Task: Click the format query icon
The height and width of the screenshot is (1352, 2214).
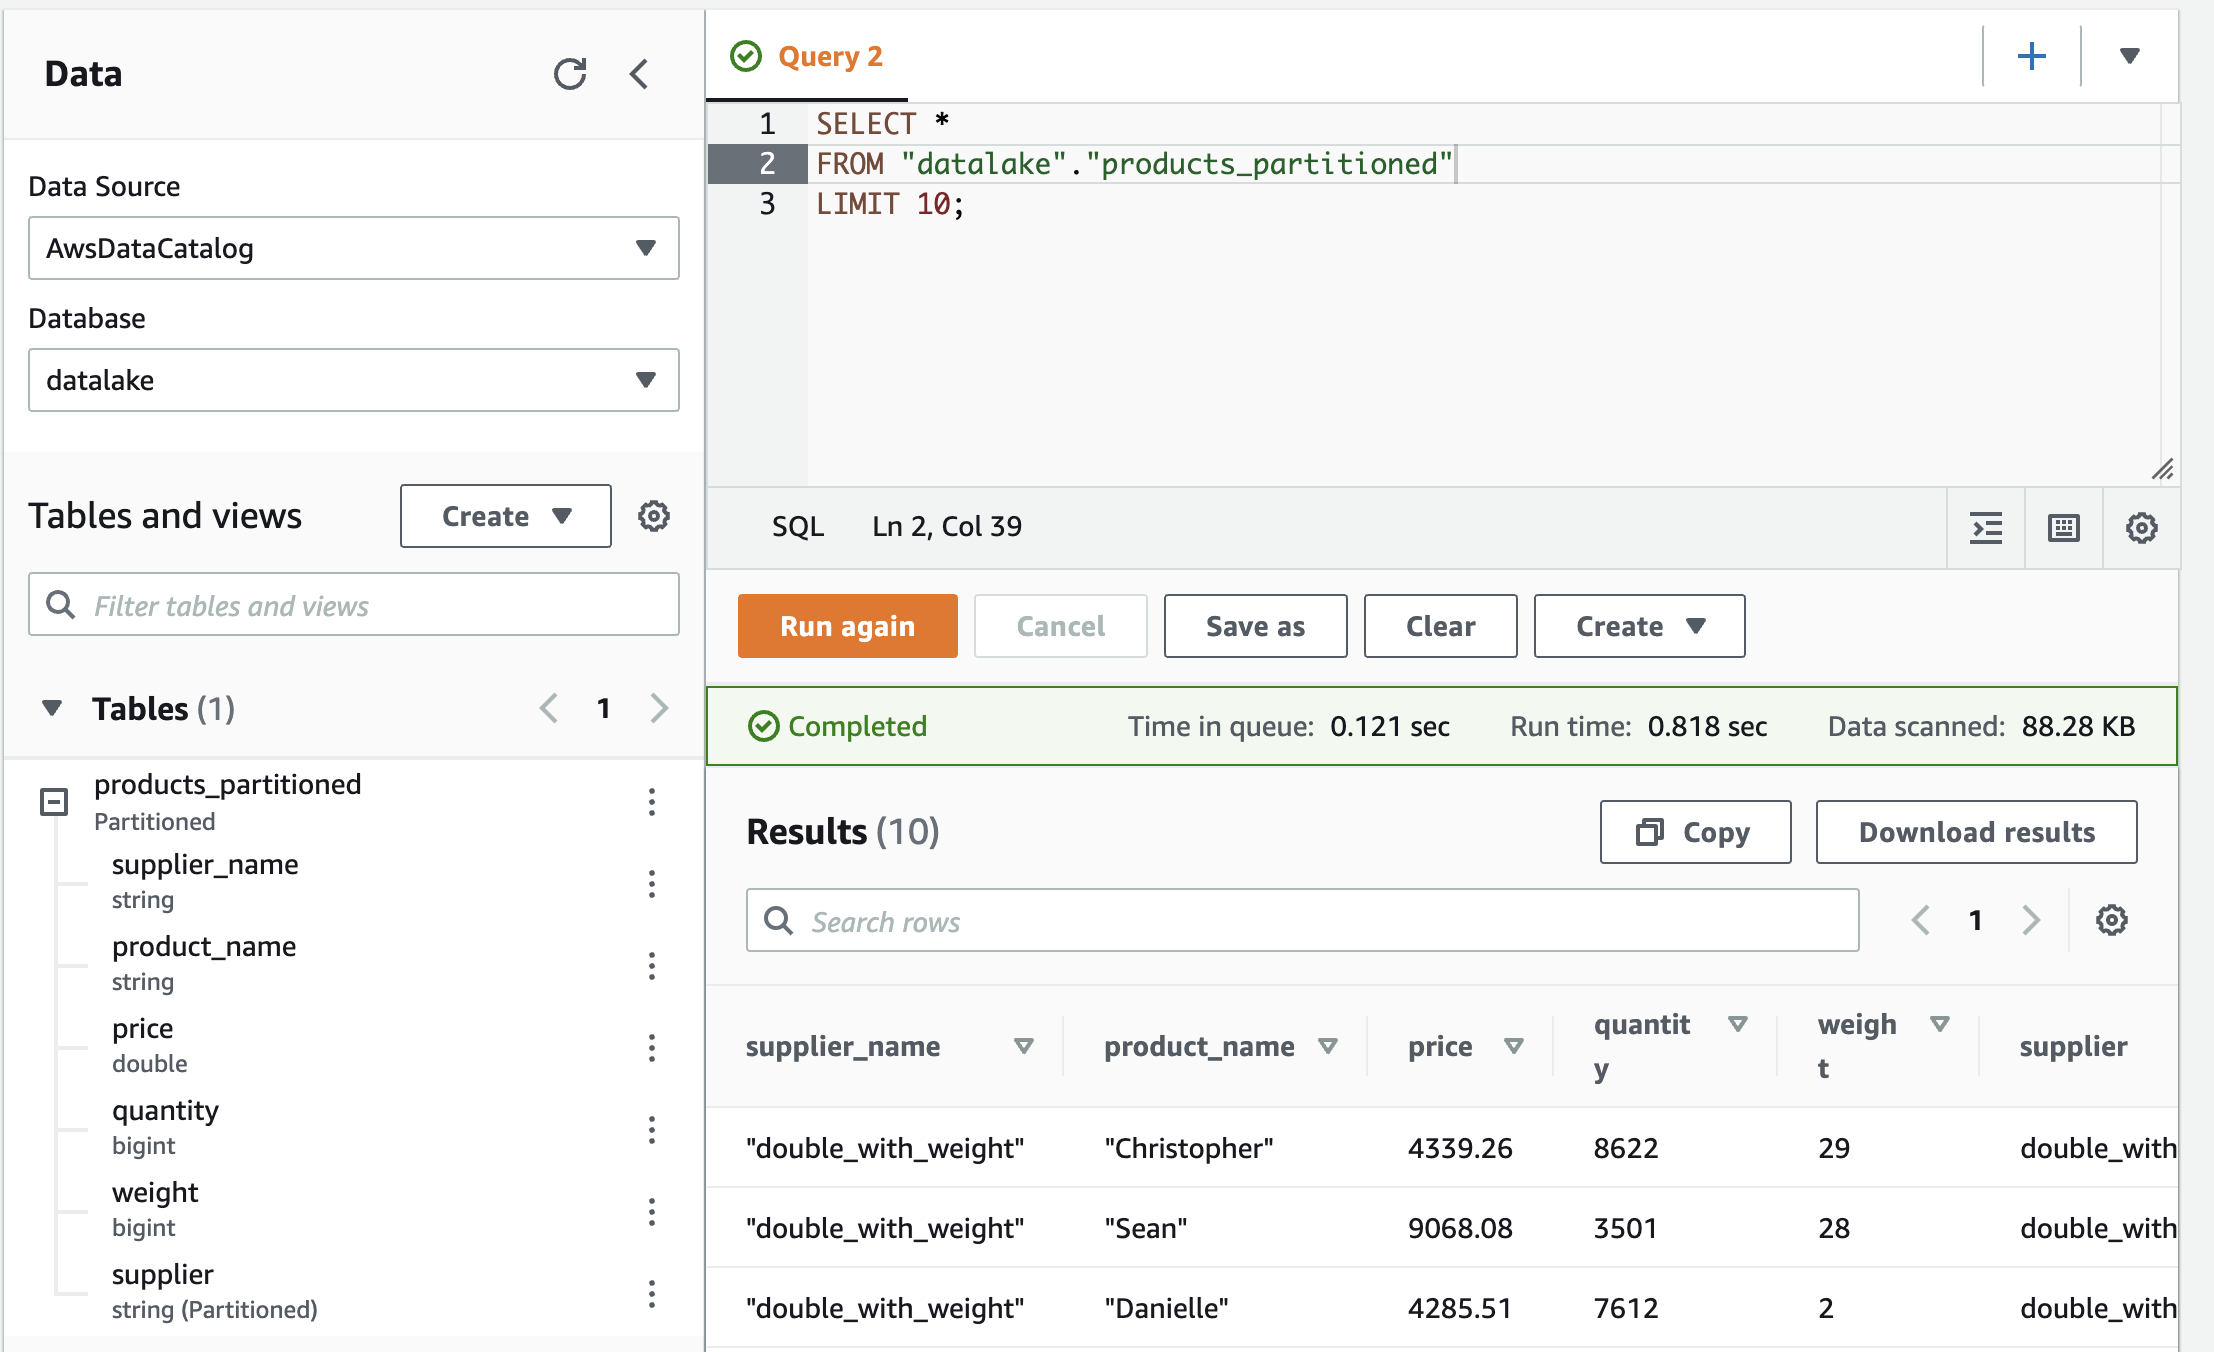Action: point(1986,527)
